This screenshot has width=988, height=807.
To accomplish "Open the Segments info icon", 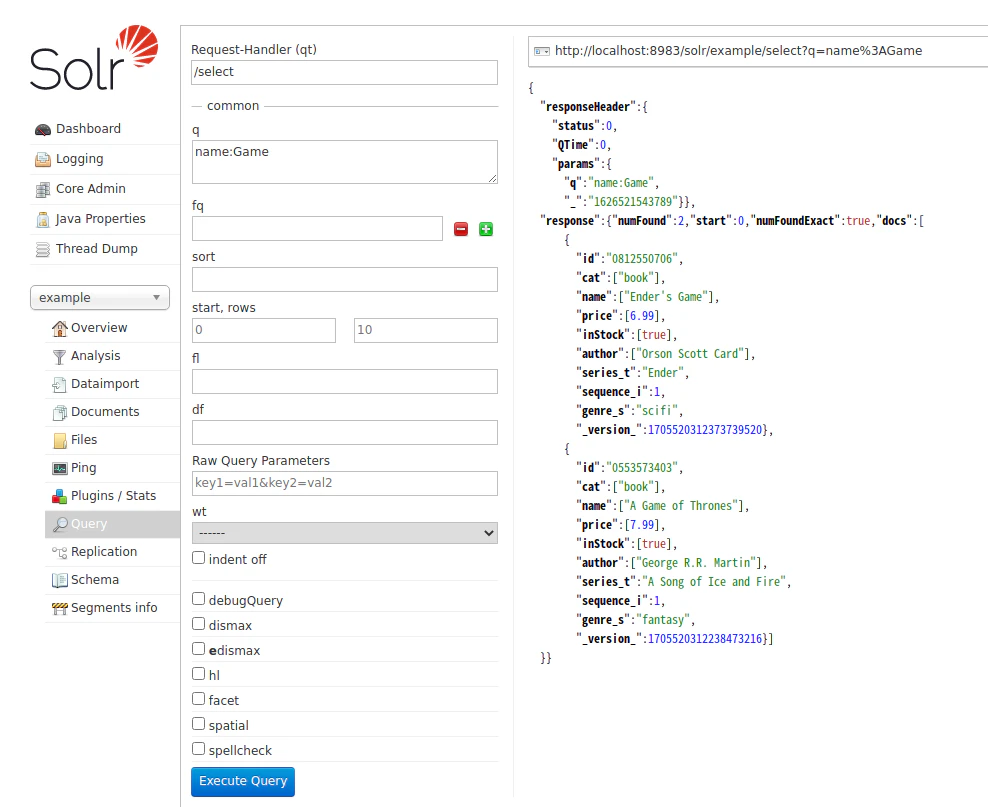I will [x=60, y=608].
